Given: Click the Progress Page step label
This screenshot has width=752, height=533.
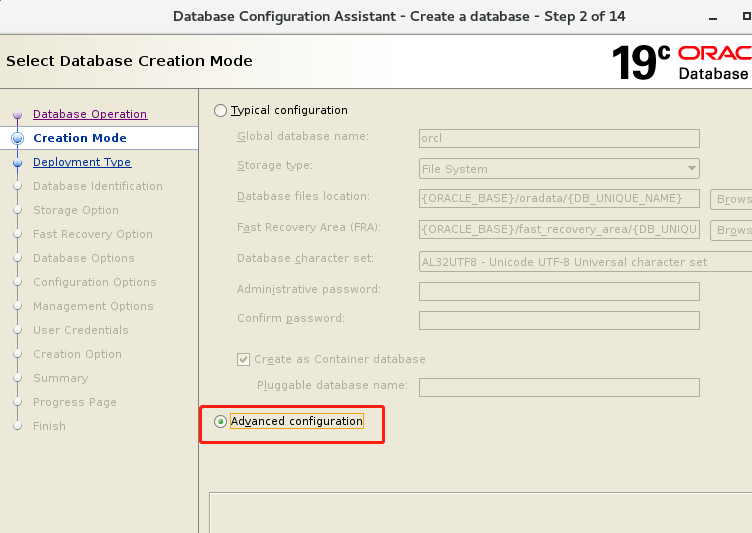Looking at the screenshot, I should point(75,402).
